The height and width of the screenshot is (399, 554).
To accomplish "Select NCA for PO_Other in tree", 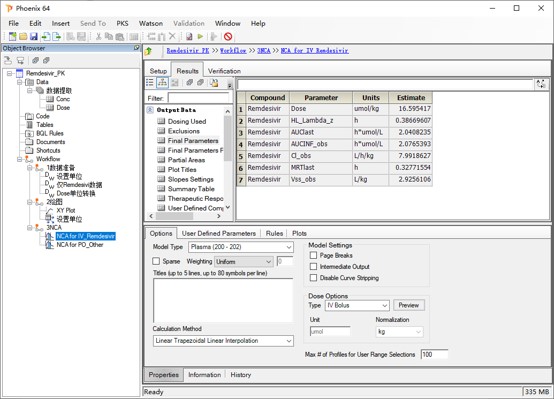I will pyautogui.click(x=80, y=245).
